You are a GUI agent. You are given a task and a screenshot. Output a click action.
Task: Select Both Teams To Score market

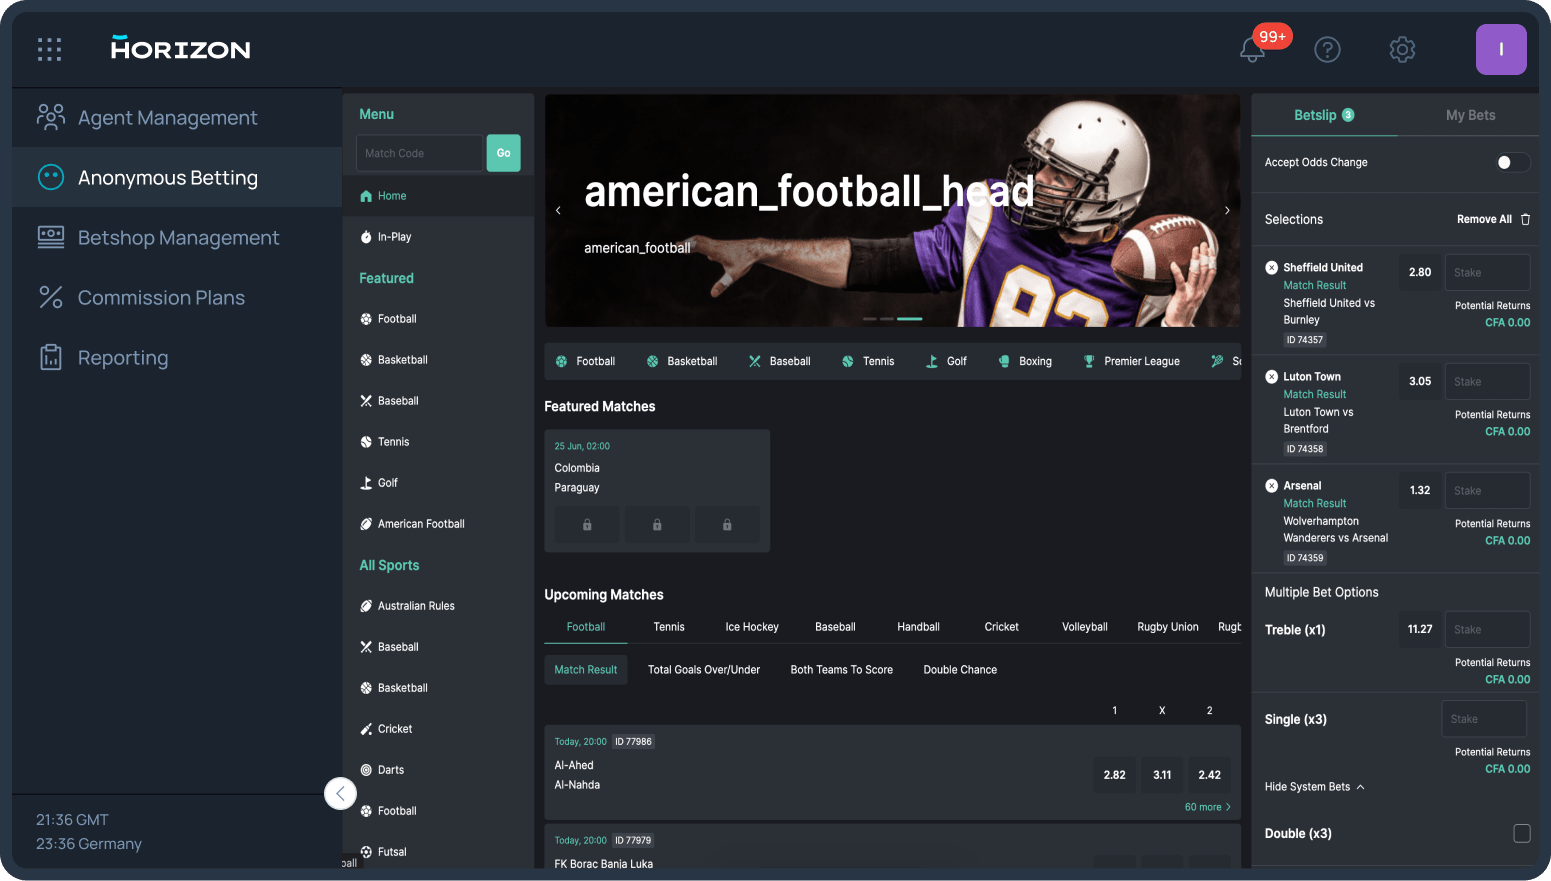point(841,670)
